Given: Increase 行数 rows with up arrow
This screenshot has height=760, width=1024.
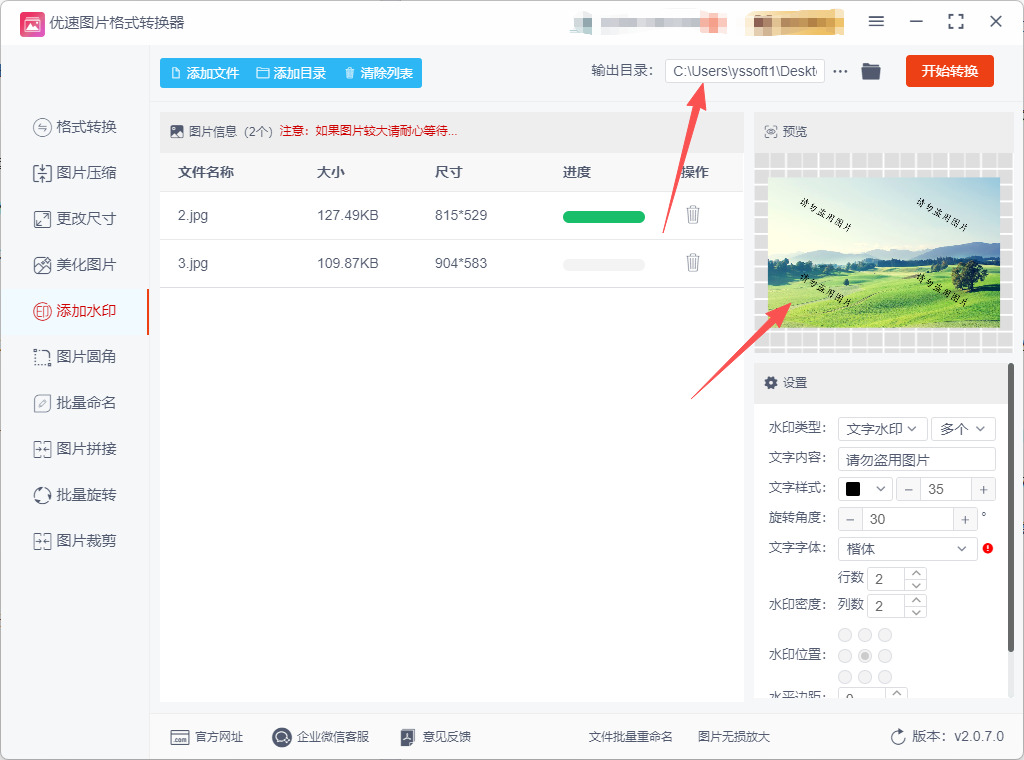Looking at the screenshot, I should (x=916, y=573).
